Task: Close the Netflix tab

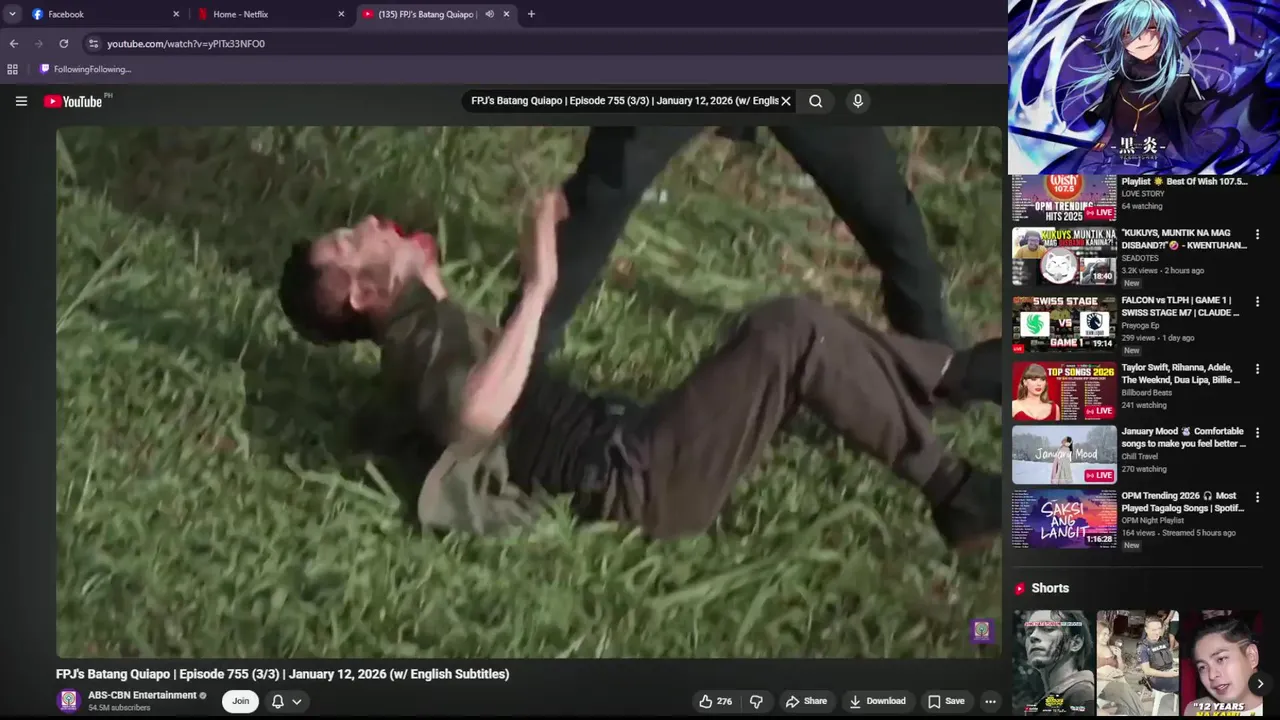Action: coord(341,14)
